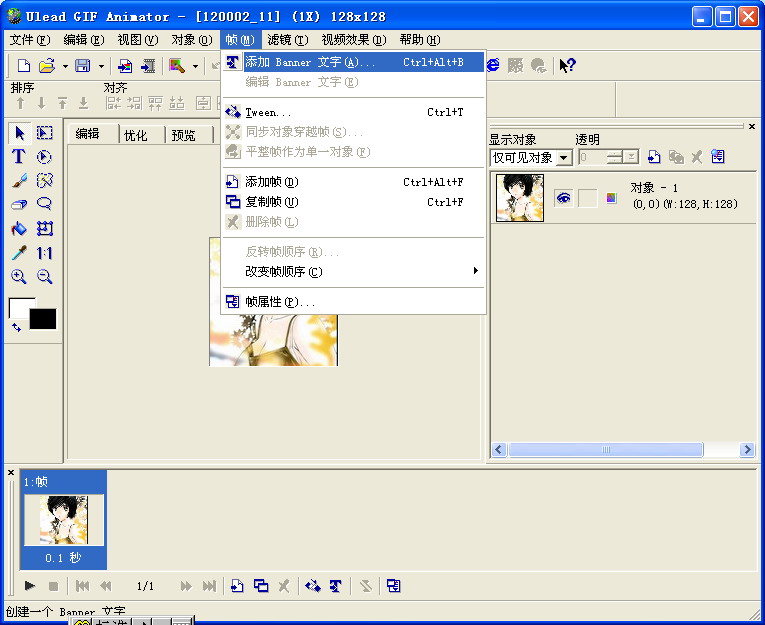Click scroll right arrow in object panel

(746, 449)
